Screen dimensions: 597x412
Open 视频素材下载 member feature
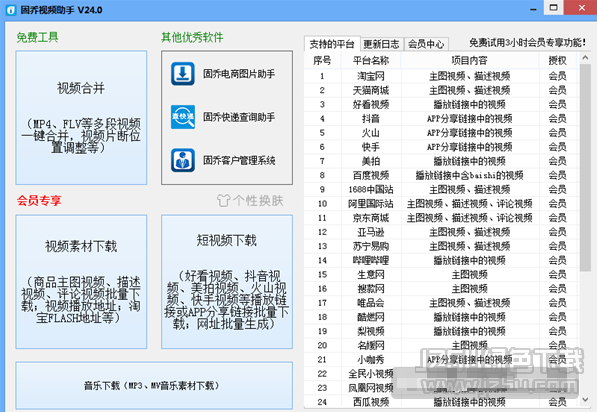click(81, 282)
